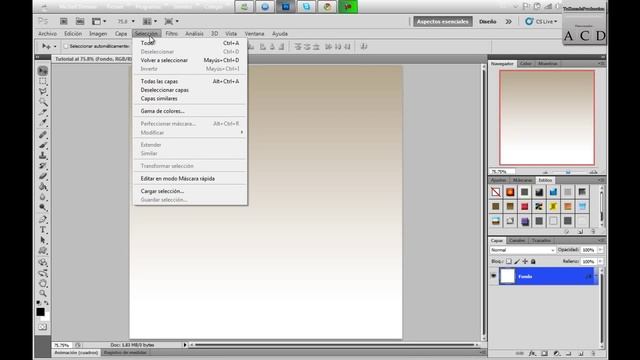Screen dimensions: 640x360
Task: Click the foreground black color swatch
Action: click(x=40, y=312)
